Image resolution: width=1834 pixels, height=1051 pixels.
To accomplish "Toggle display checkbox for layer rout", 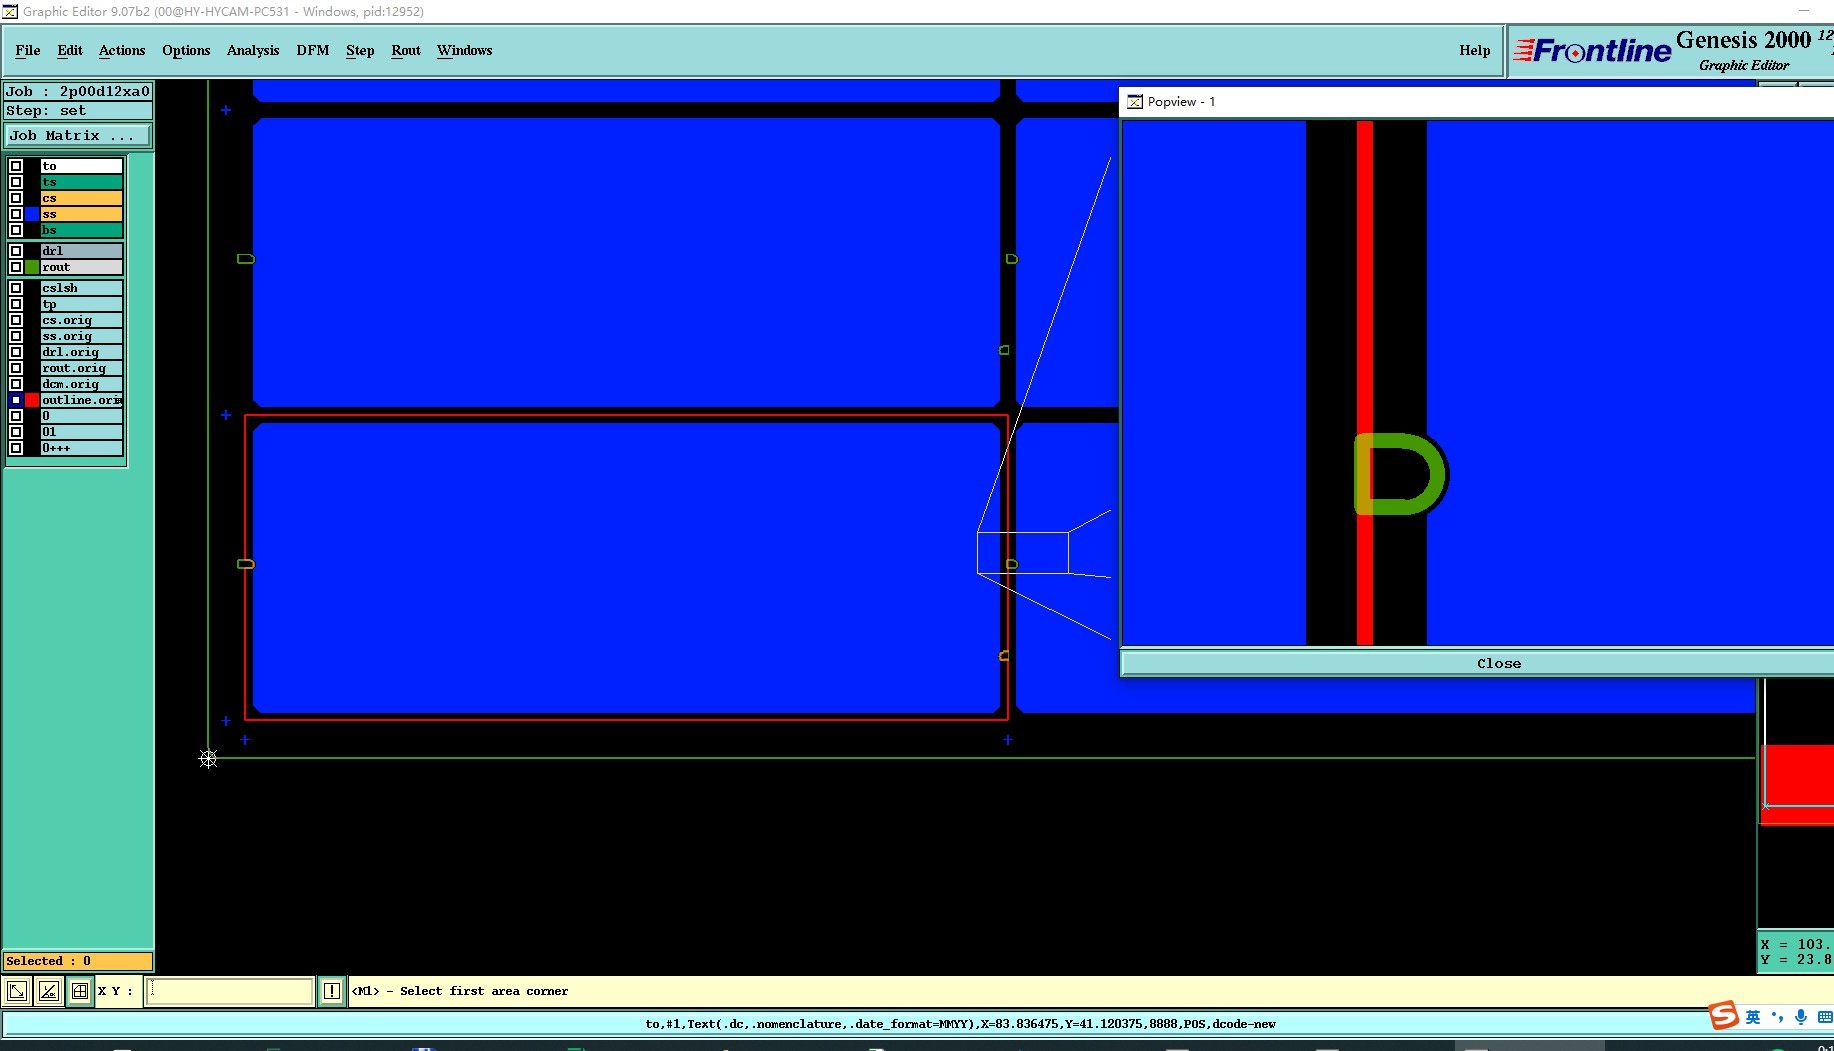I will (16, 267).
